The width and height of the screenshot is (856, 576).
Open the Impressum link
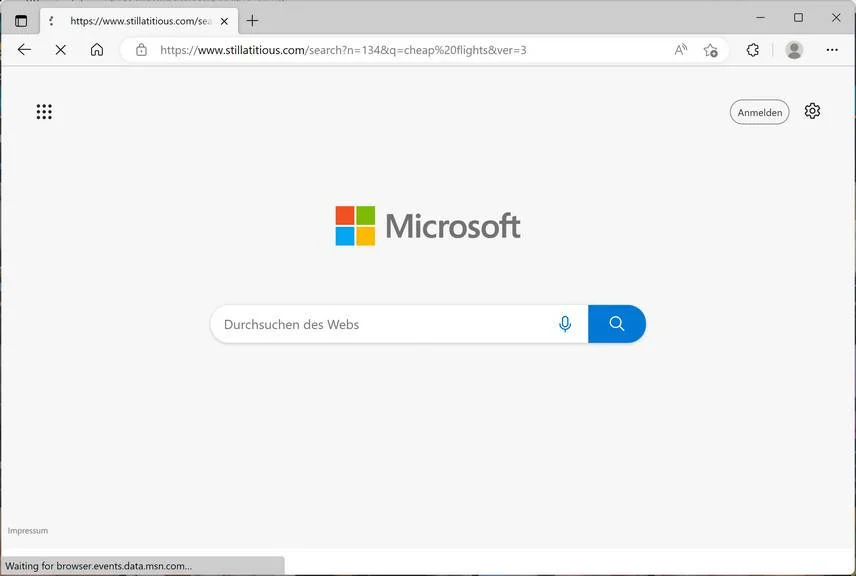(28, 531)
